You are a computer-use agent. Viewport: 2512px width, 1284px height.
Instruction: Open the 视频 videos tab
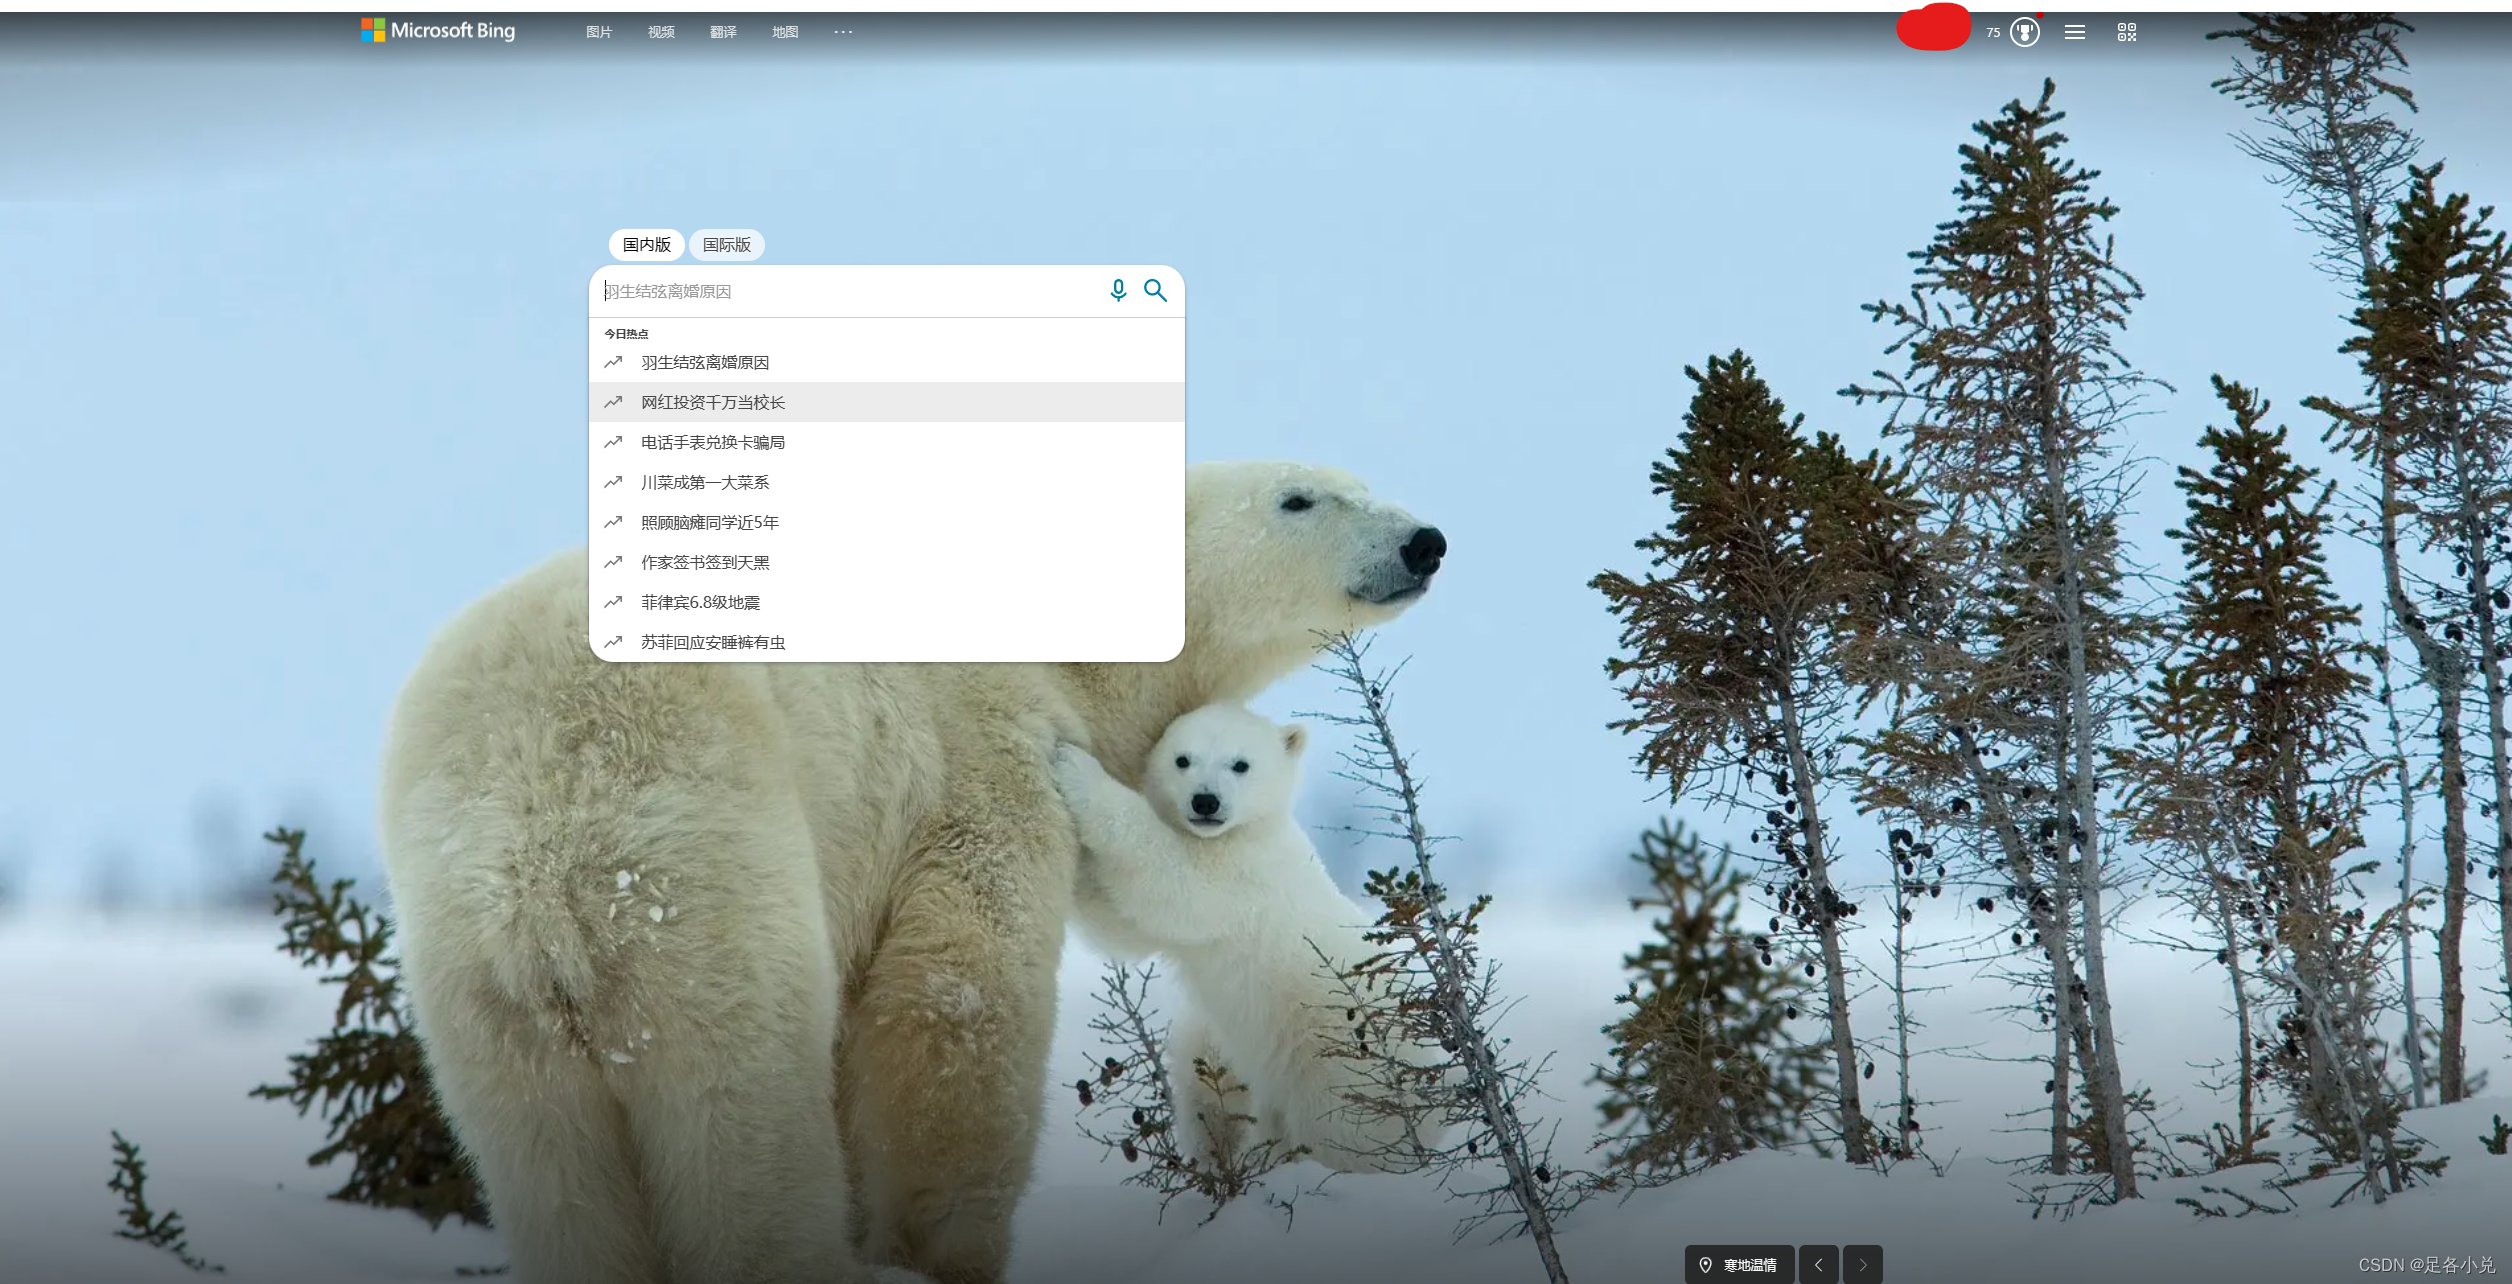[661, 32]
